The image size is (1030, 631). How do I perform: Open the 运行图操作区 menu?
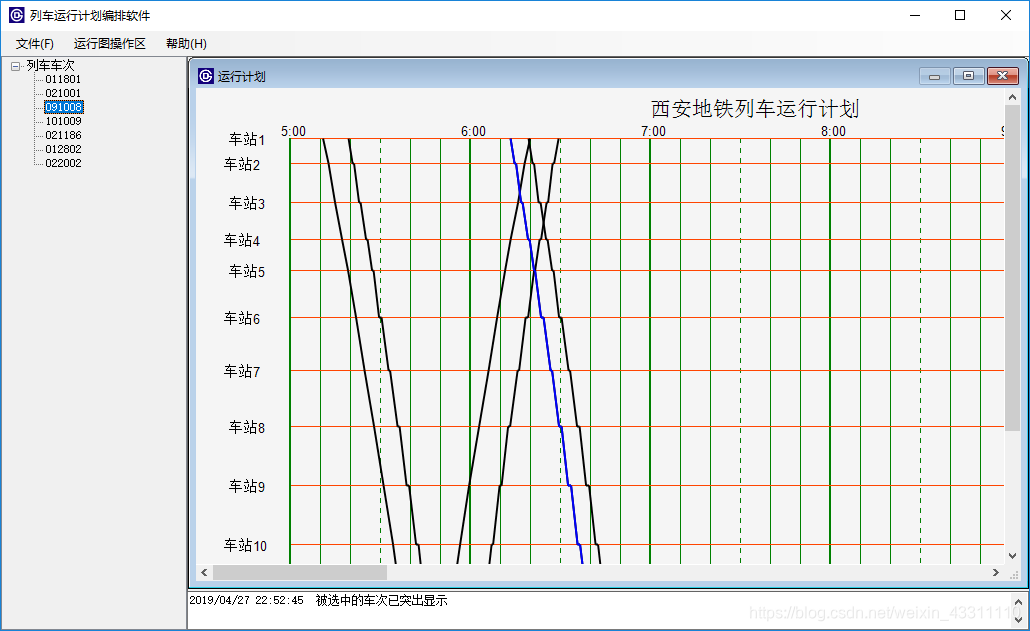110,43
